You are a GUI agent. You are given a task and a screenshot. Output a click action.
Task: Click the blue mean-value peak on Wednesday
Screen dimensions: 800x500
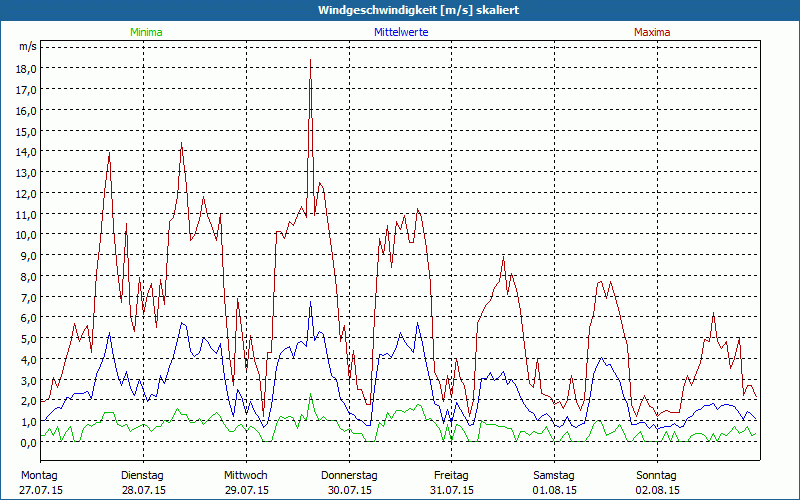click(x=310, y=302)
